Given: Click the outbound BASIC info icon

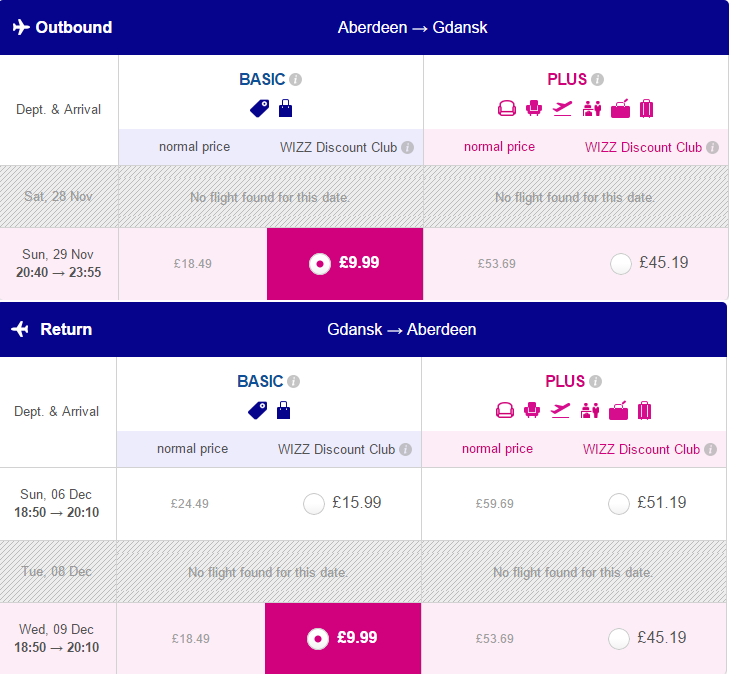Looking at the screenshot, I should (295, 80).
